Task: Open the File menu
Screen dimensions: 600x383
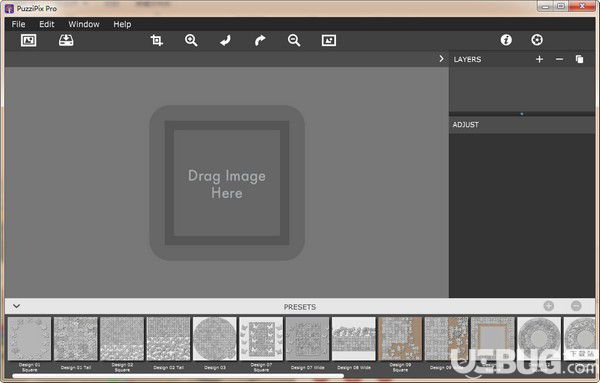Action: (x=18, y=24)
